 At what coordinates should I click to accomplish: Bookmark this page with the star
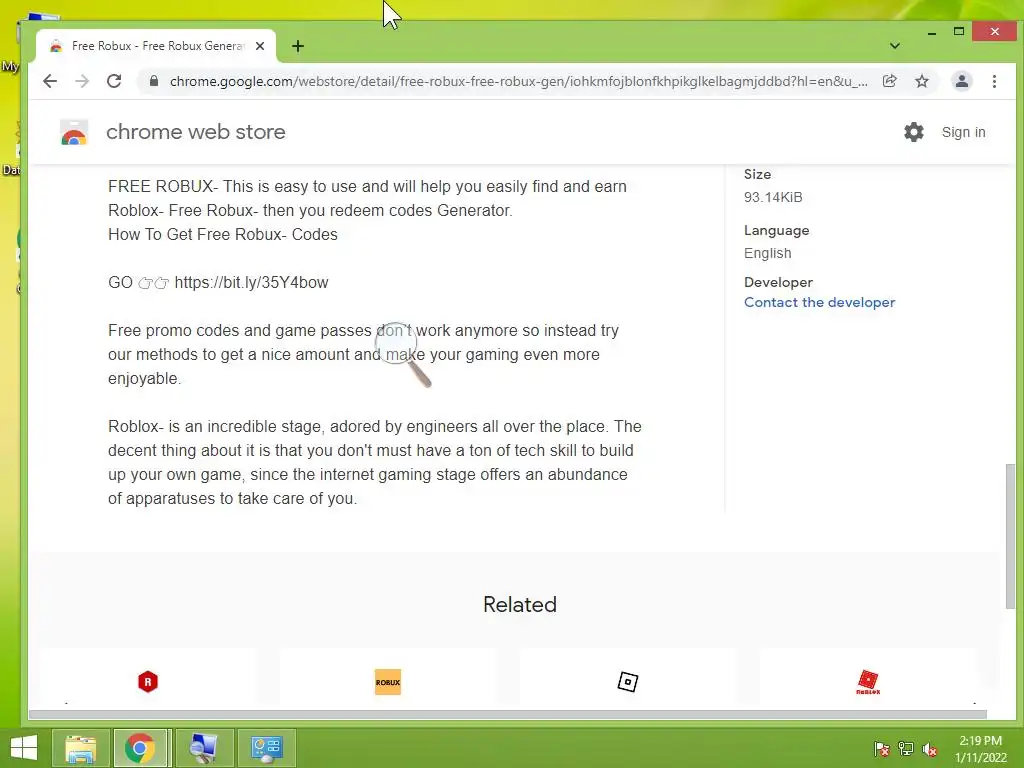tap(921, 81)
